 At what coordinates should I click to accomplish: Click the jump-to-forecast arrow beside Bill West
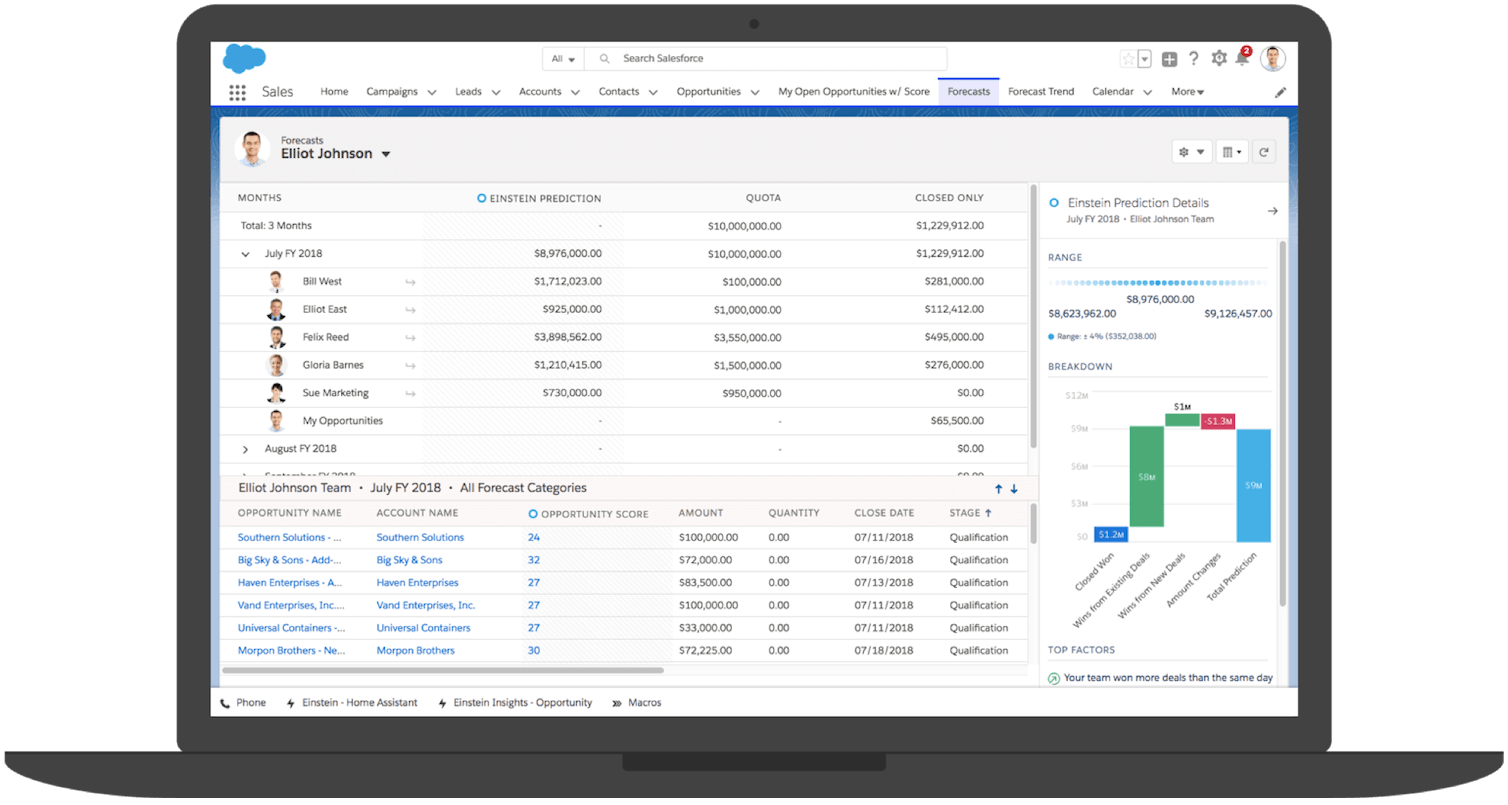coord(410,282)
